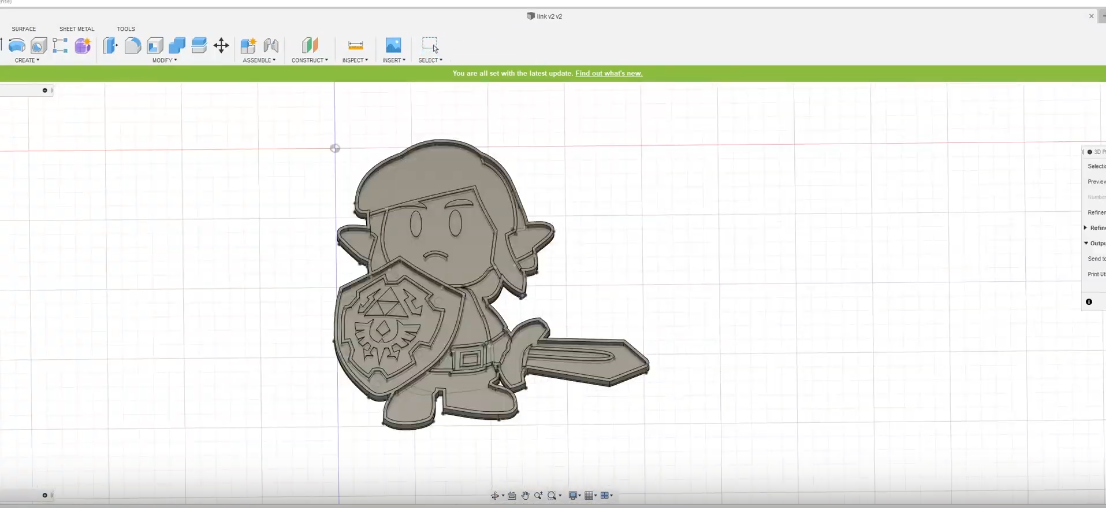Viewport: 1106px width, 508px height.
Task: Open the Modify dropdown menu
Action: tap(164, 61)
